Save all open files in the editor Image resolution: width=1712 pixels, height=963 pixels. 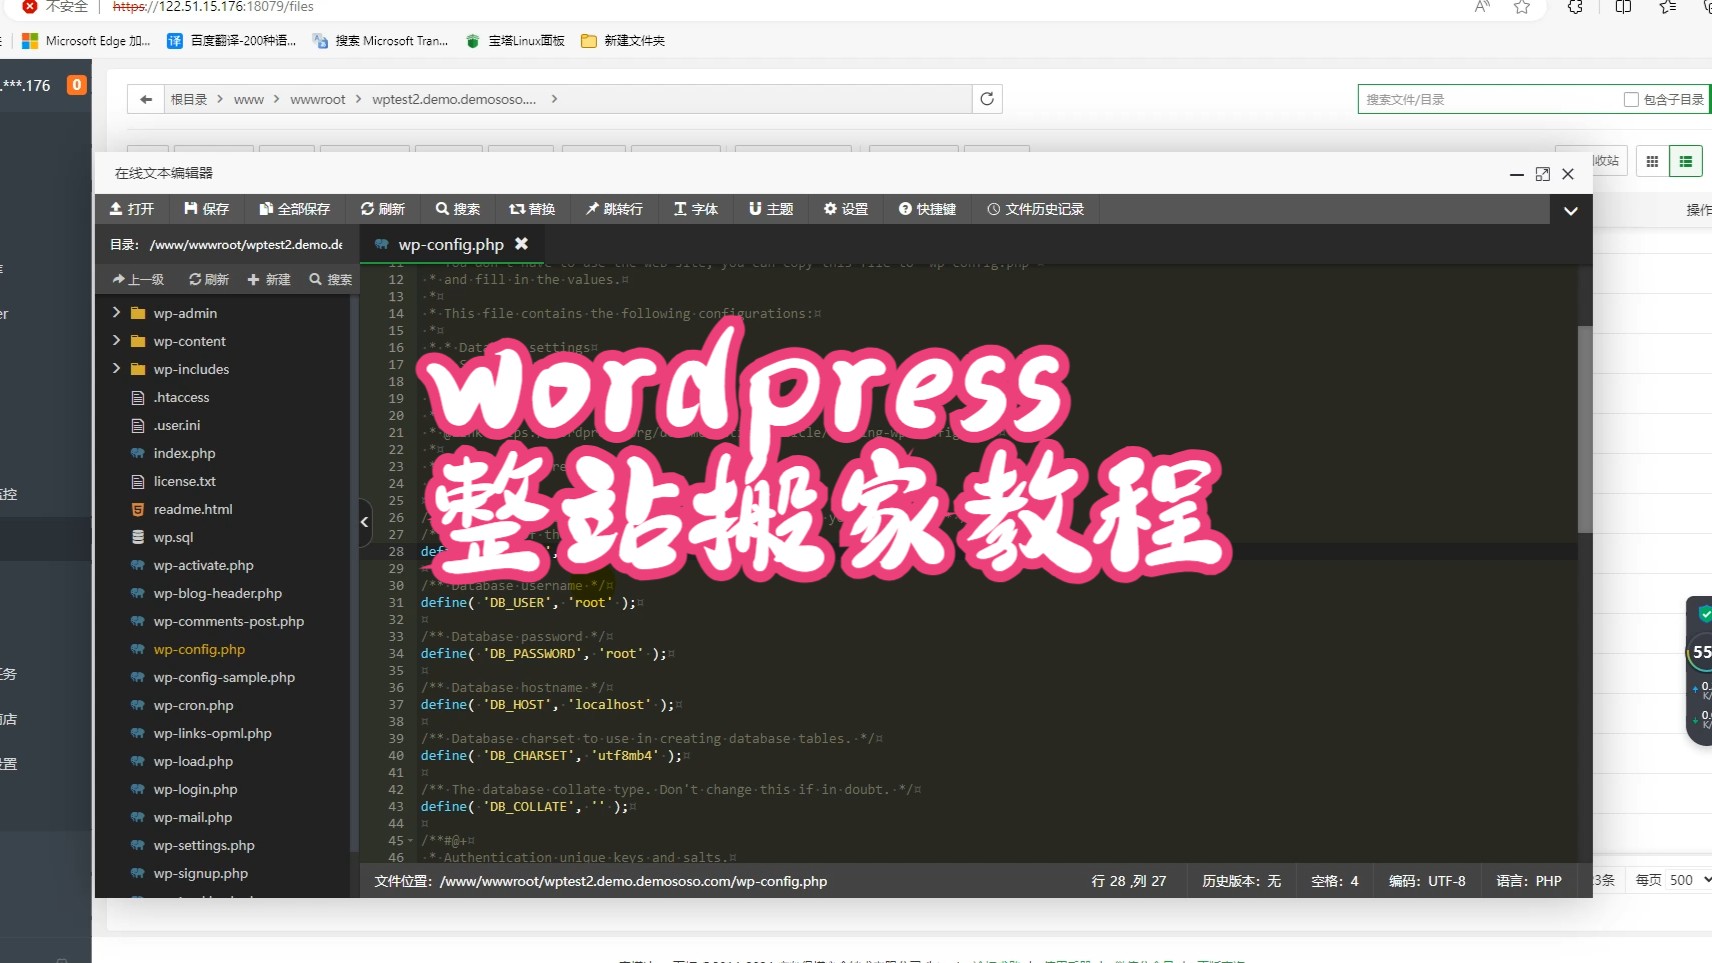(x=294, y=209)
